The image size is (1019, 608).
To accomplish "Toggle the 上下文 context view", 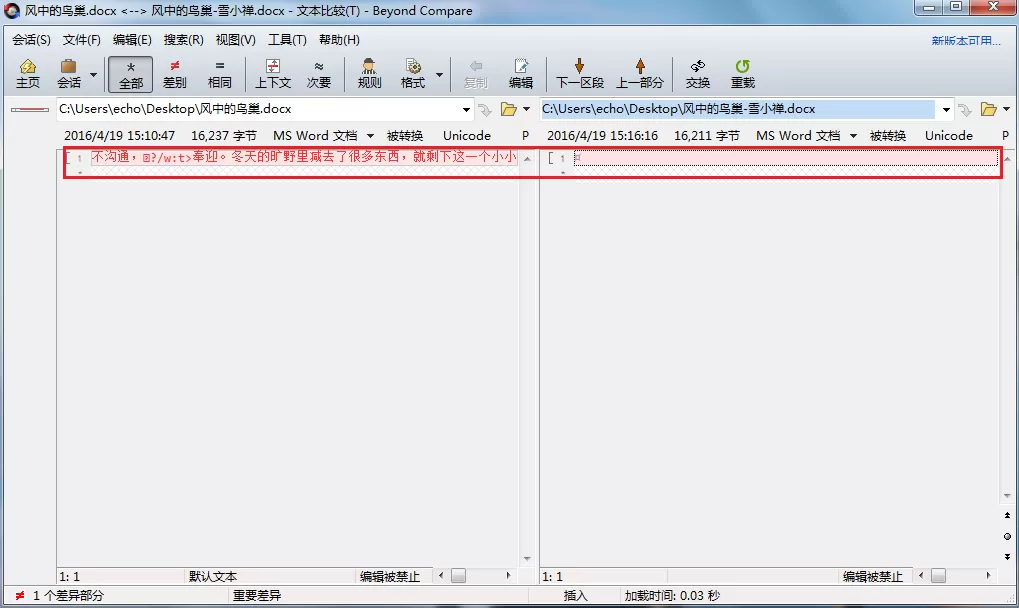I will [x=273, y=73].
